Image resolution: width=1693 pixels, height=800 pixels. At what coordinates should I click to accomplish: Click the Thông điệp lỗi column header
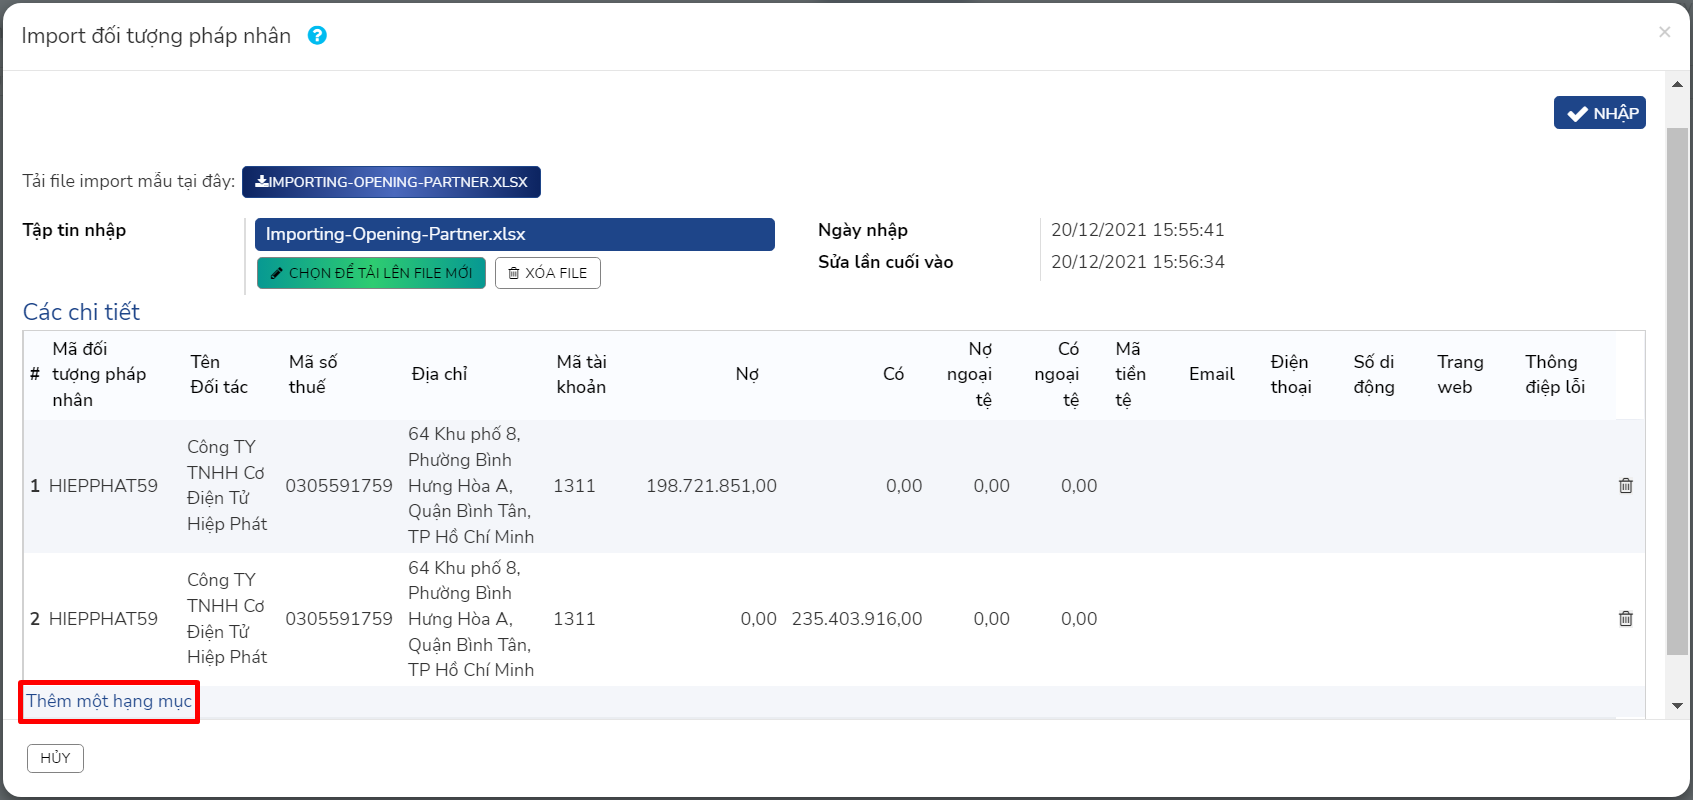tap(1555, 374)
